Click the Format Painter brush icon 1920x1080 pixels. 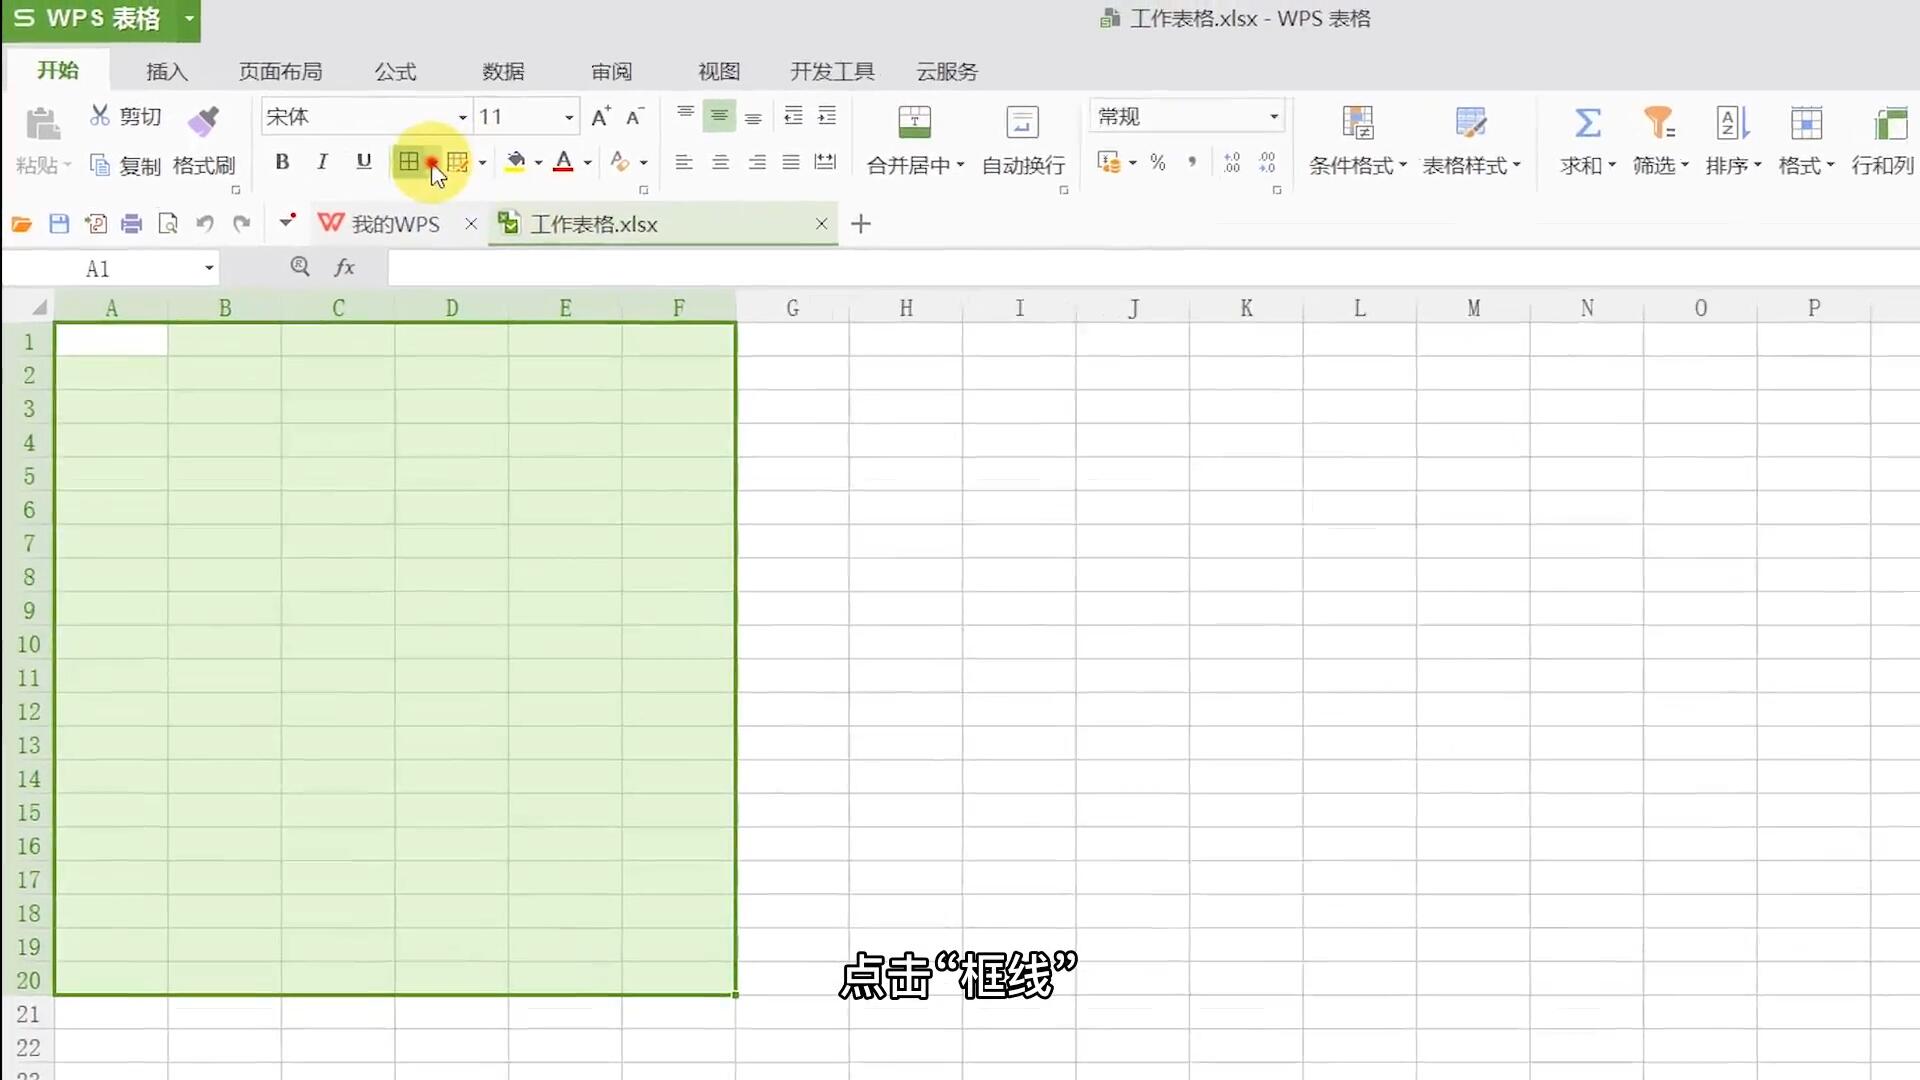[203, 122]
